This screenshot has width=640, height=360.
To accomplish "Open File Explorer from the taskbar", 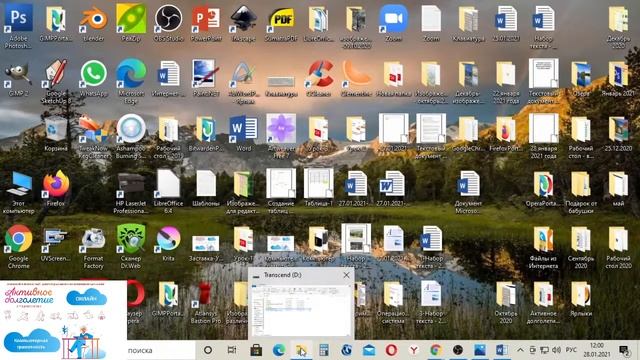I will (x=301, y=350).
